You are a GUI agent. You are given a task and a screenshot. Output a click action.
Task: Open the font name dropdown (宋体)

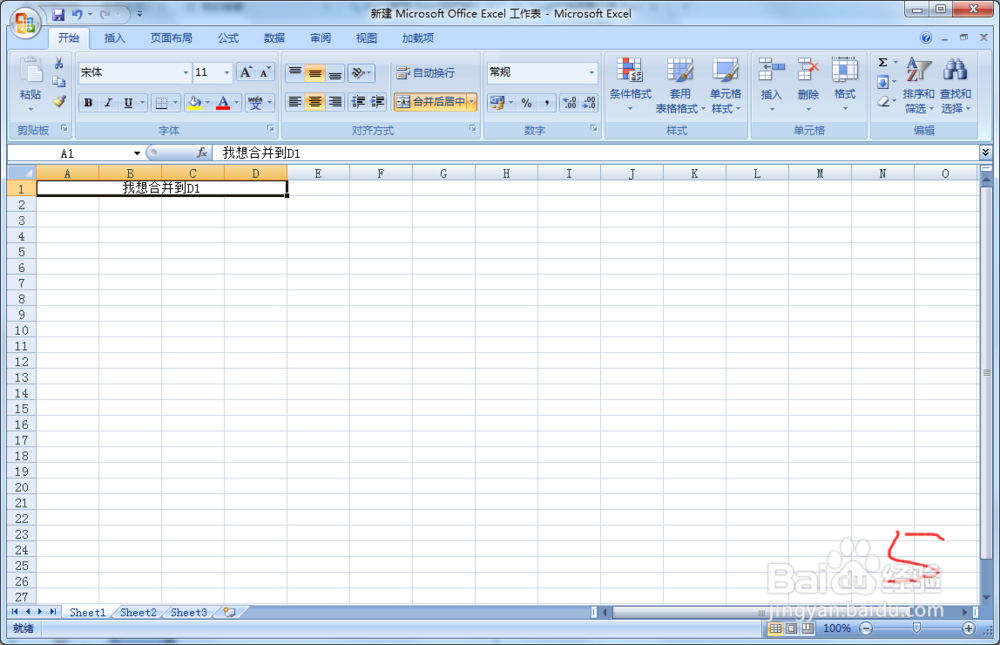pyautogui.click(x=186, y=73)
